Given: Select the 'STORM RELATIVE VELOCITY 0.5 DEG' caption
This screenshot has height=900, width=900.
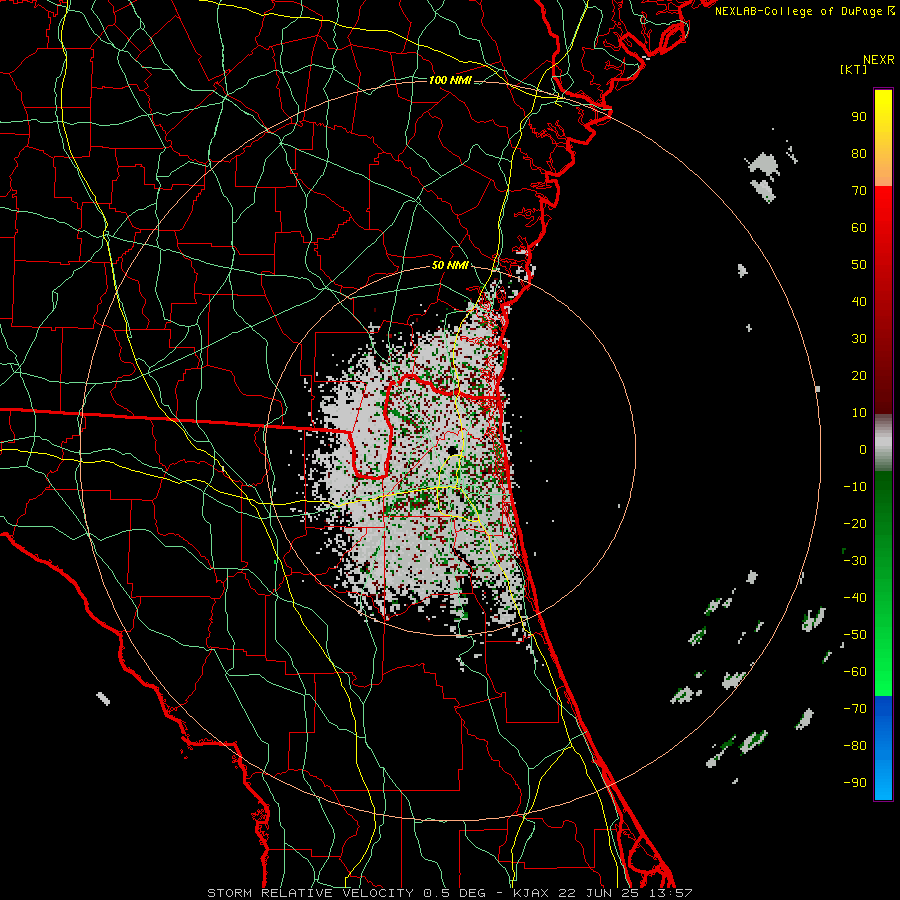Looking at the screenshot, I should point(346,893).
